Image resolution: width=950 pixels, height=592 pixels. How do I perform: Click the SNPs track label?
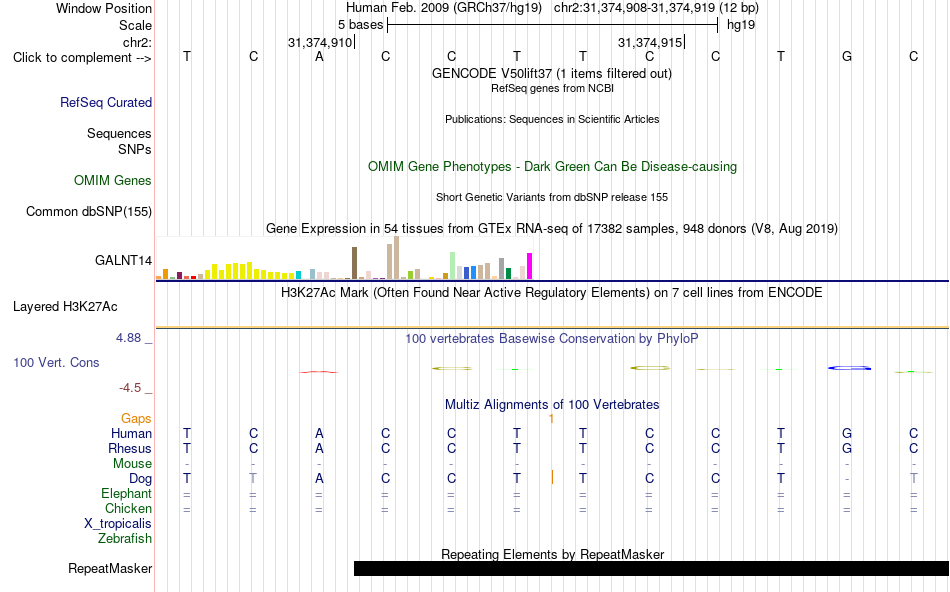(x=135, y=149)
